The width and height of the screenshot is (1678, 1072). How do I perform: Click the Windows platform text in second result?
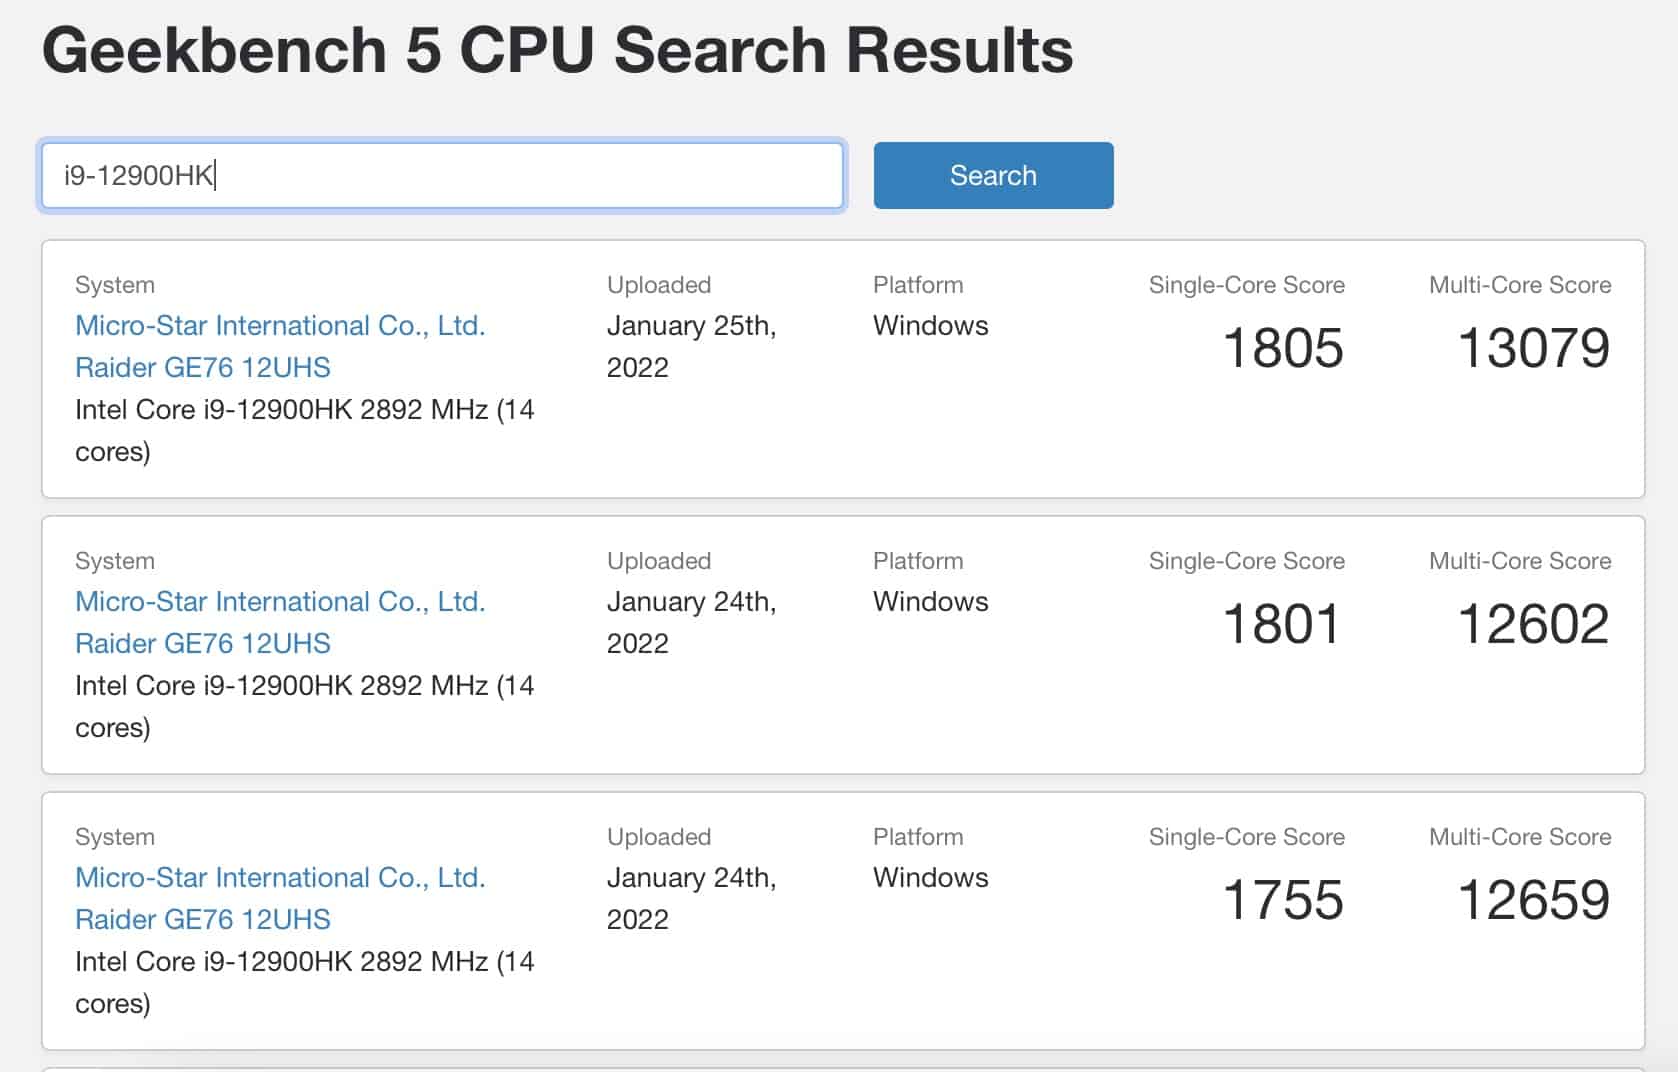(x=930, y=602)
